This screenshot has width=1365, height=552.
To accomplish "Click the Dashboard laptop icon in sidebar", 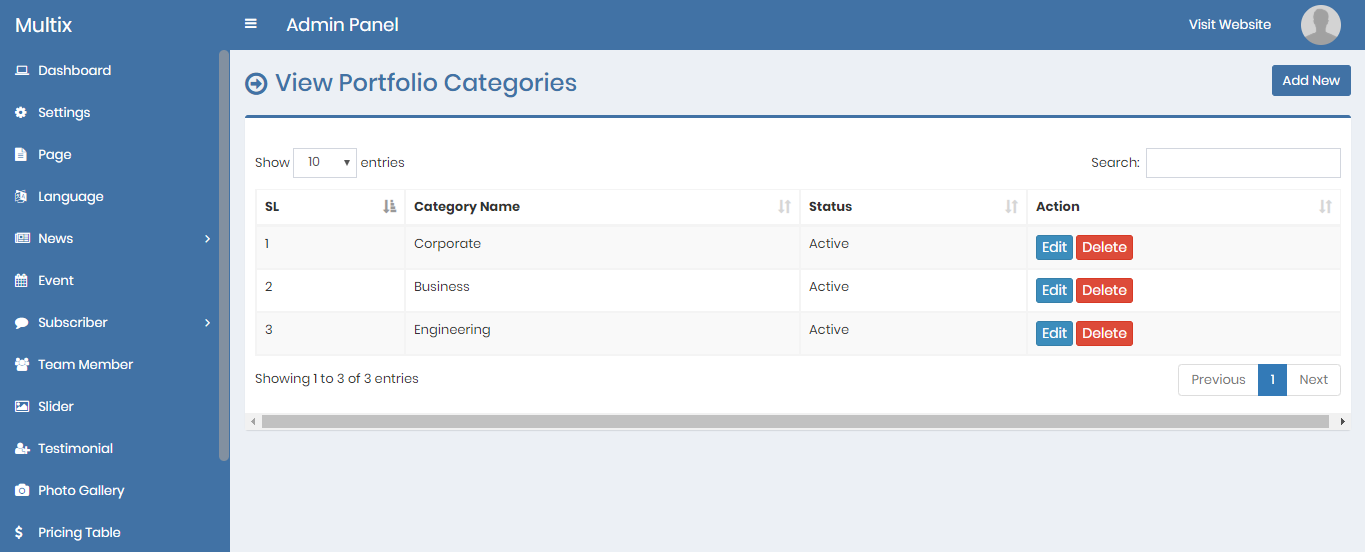I will [x=21, y=71].
